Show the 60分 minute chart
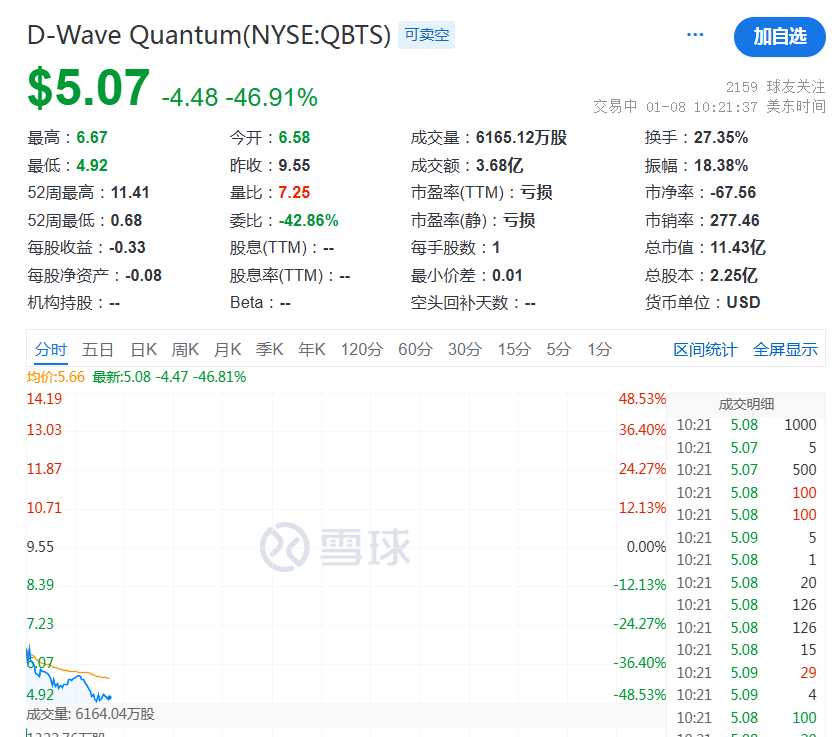The image size is (837, 737). click(415, 349)
